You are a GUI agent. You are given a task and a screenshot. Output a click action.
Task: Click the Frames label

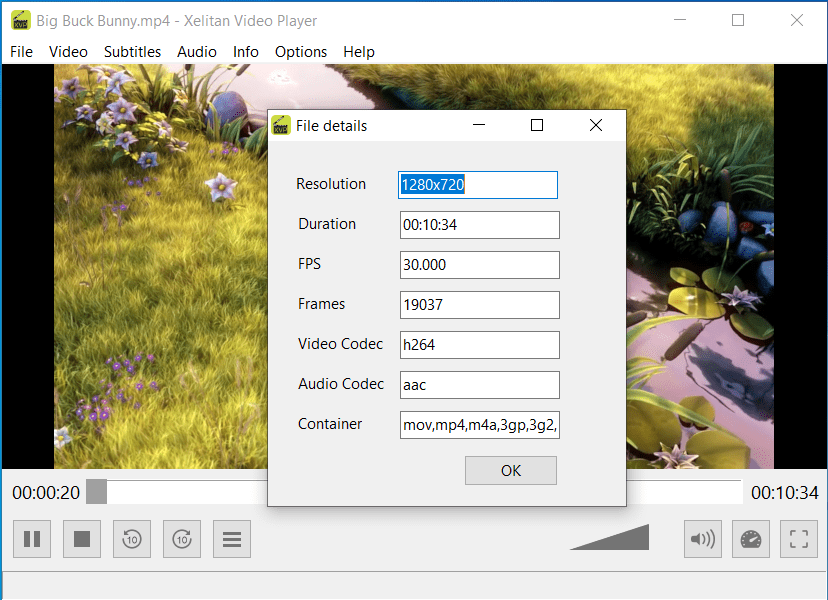321,304
